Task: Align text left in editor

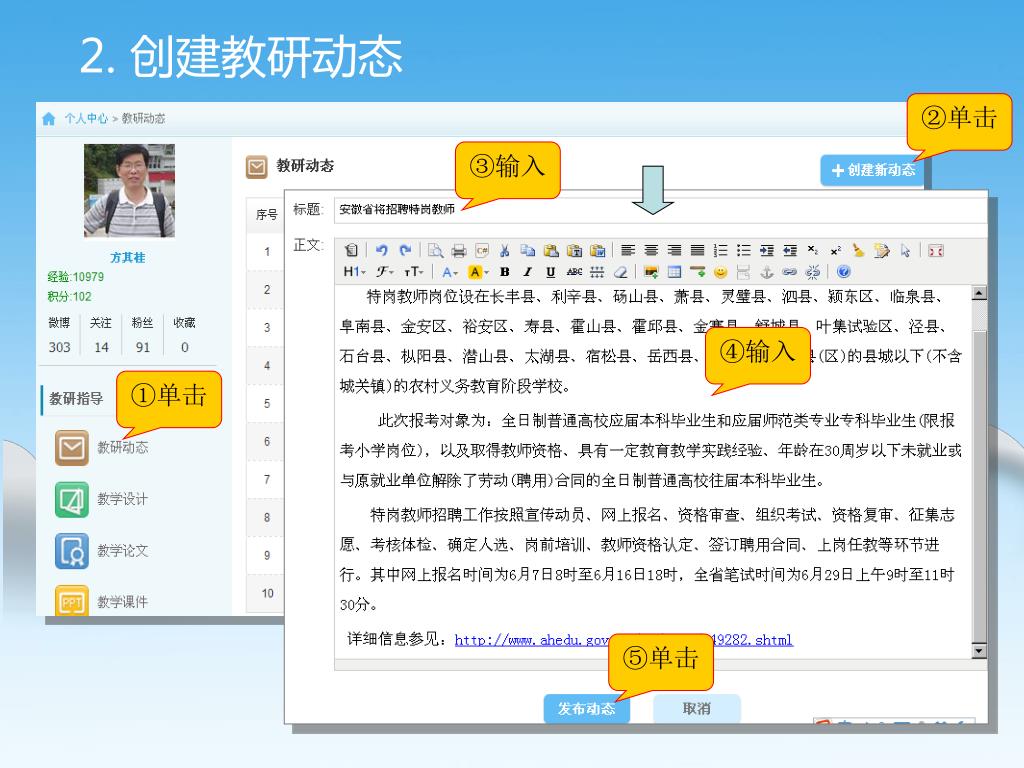Action: point(628,250)
